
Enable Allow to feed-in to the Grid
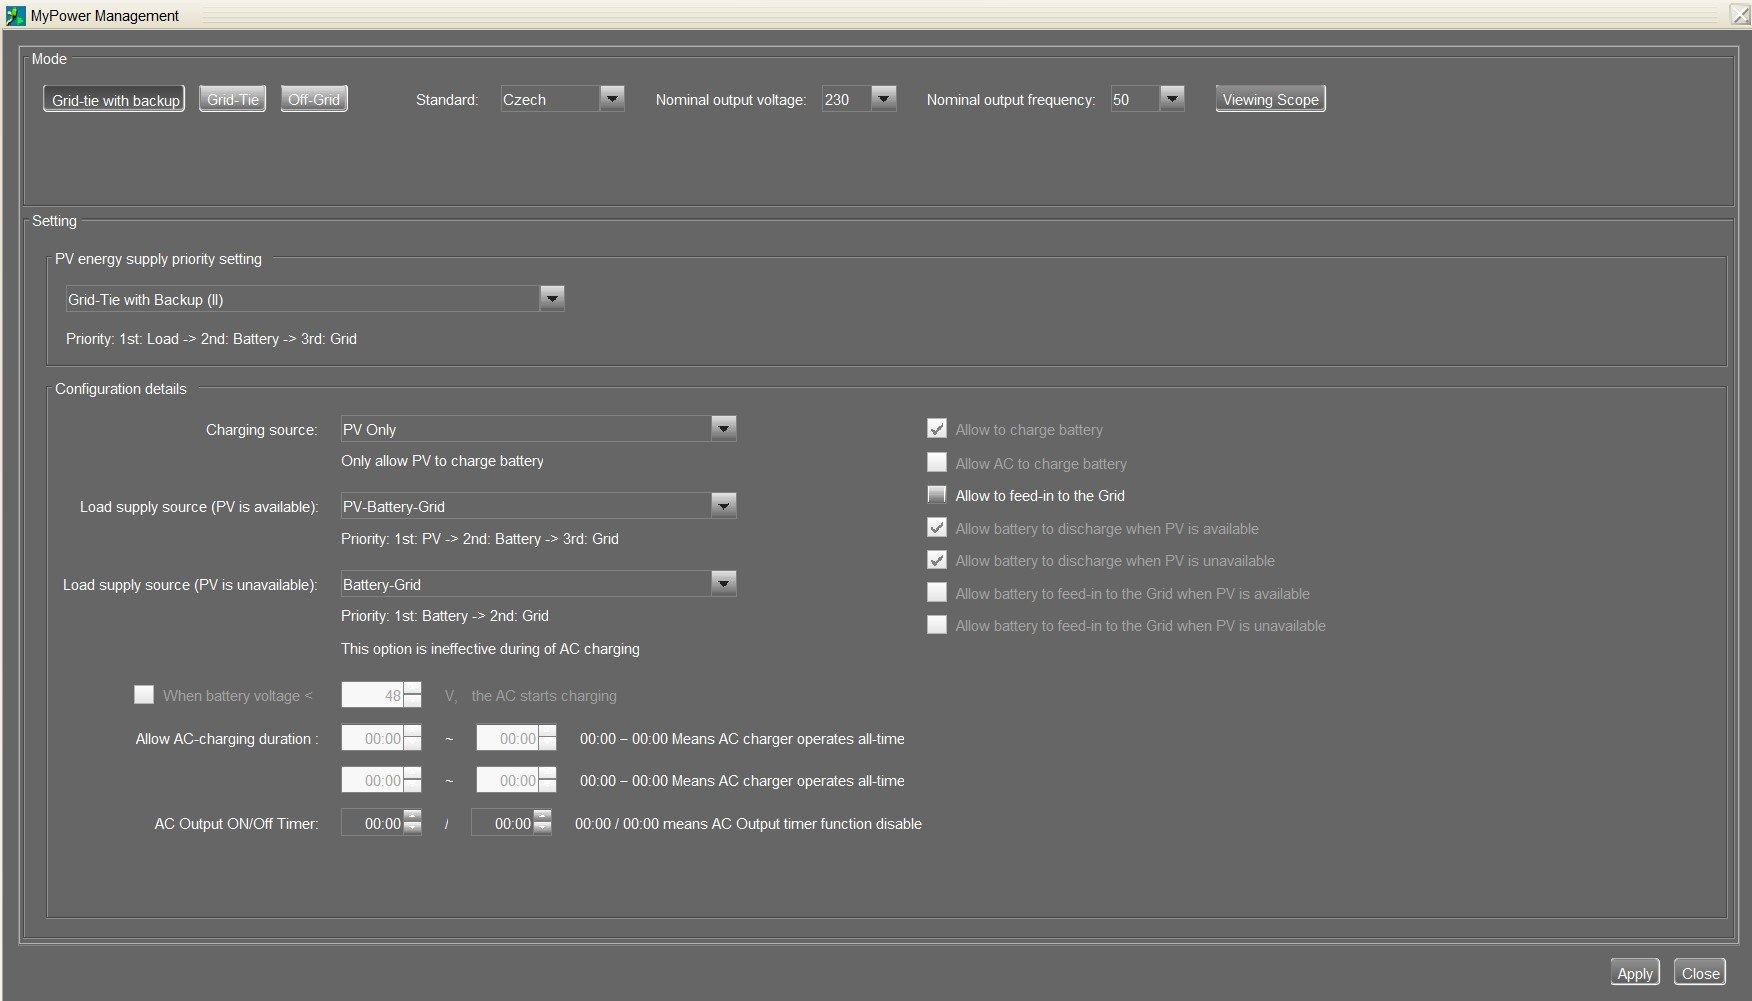(x=937, y=495)
